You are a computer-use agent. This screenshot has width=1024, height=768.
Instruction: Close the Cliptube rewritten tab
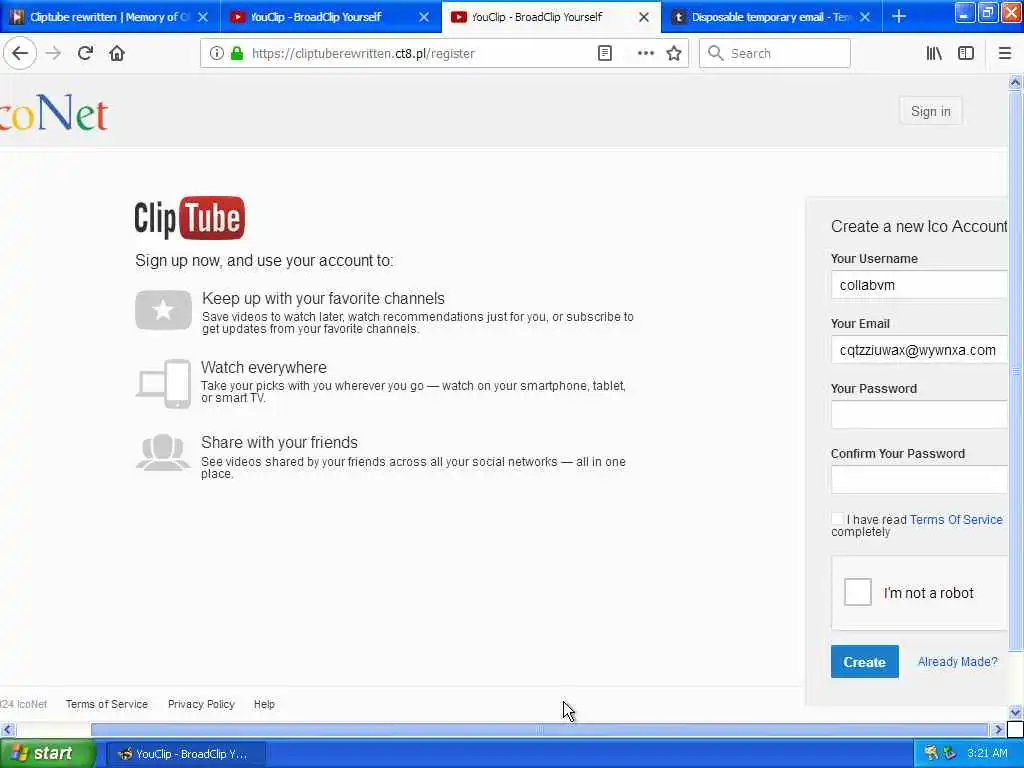203,17
